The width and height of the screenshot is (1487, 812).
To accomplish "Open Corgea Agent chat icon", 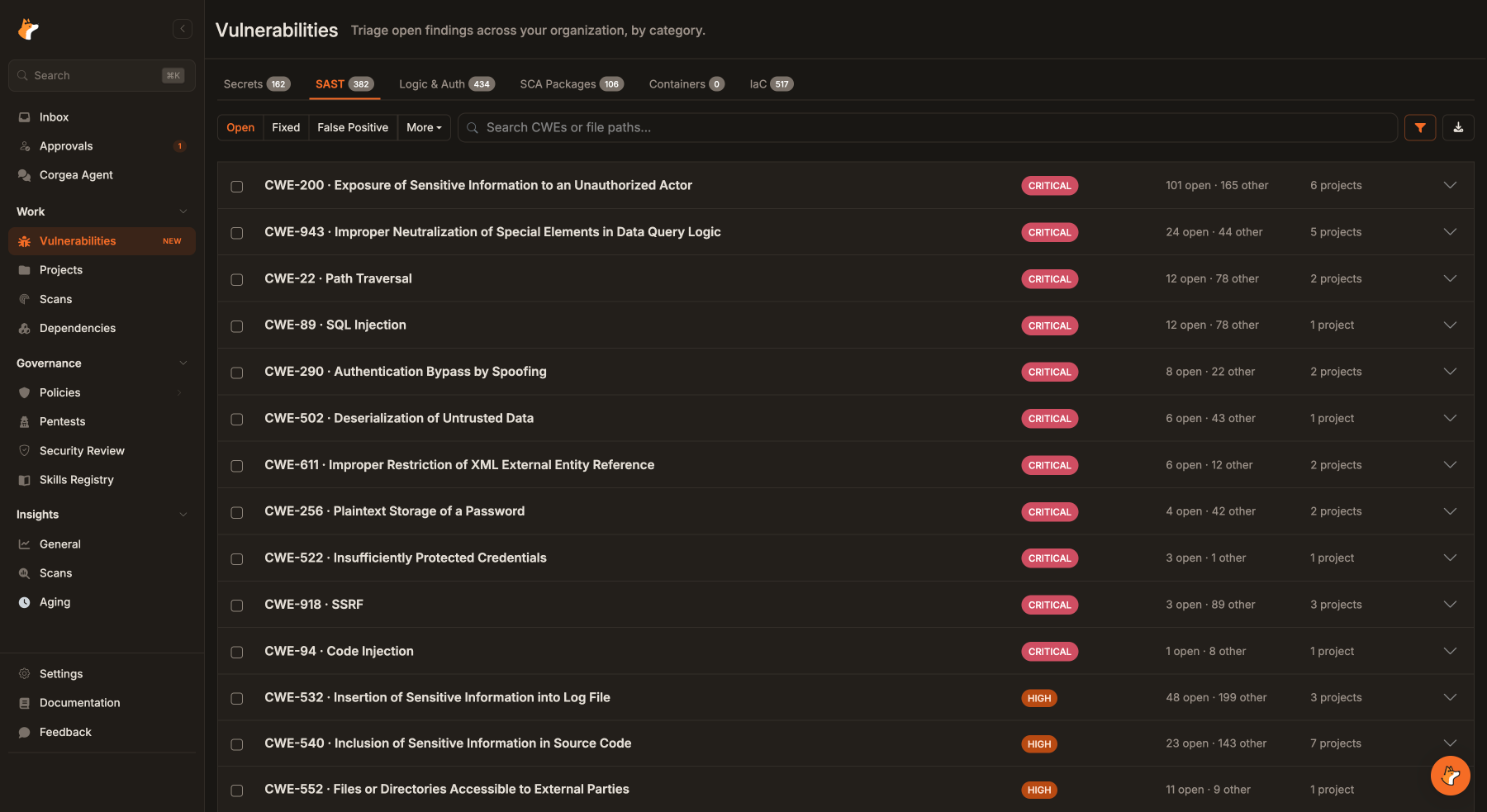I will pyautogui.click(x=25, y=175).
